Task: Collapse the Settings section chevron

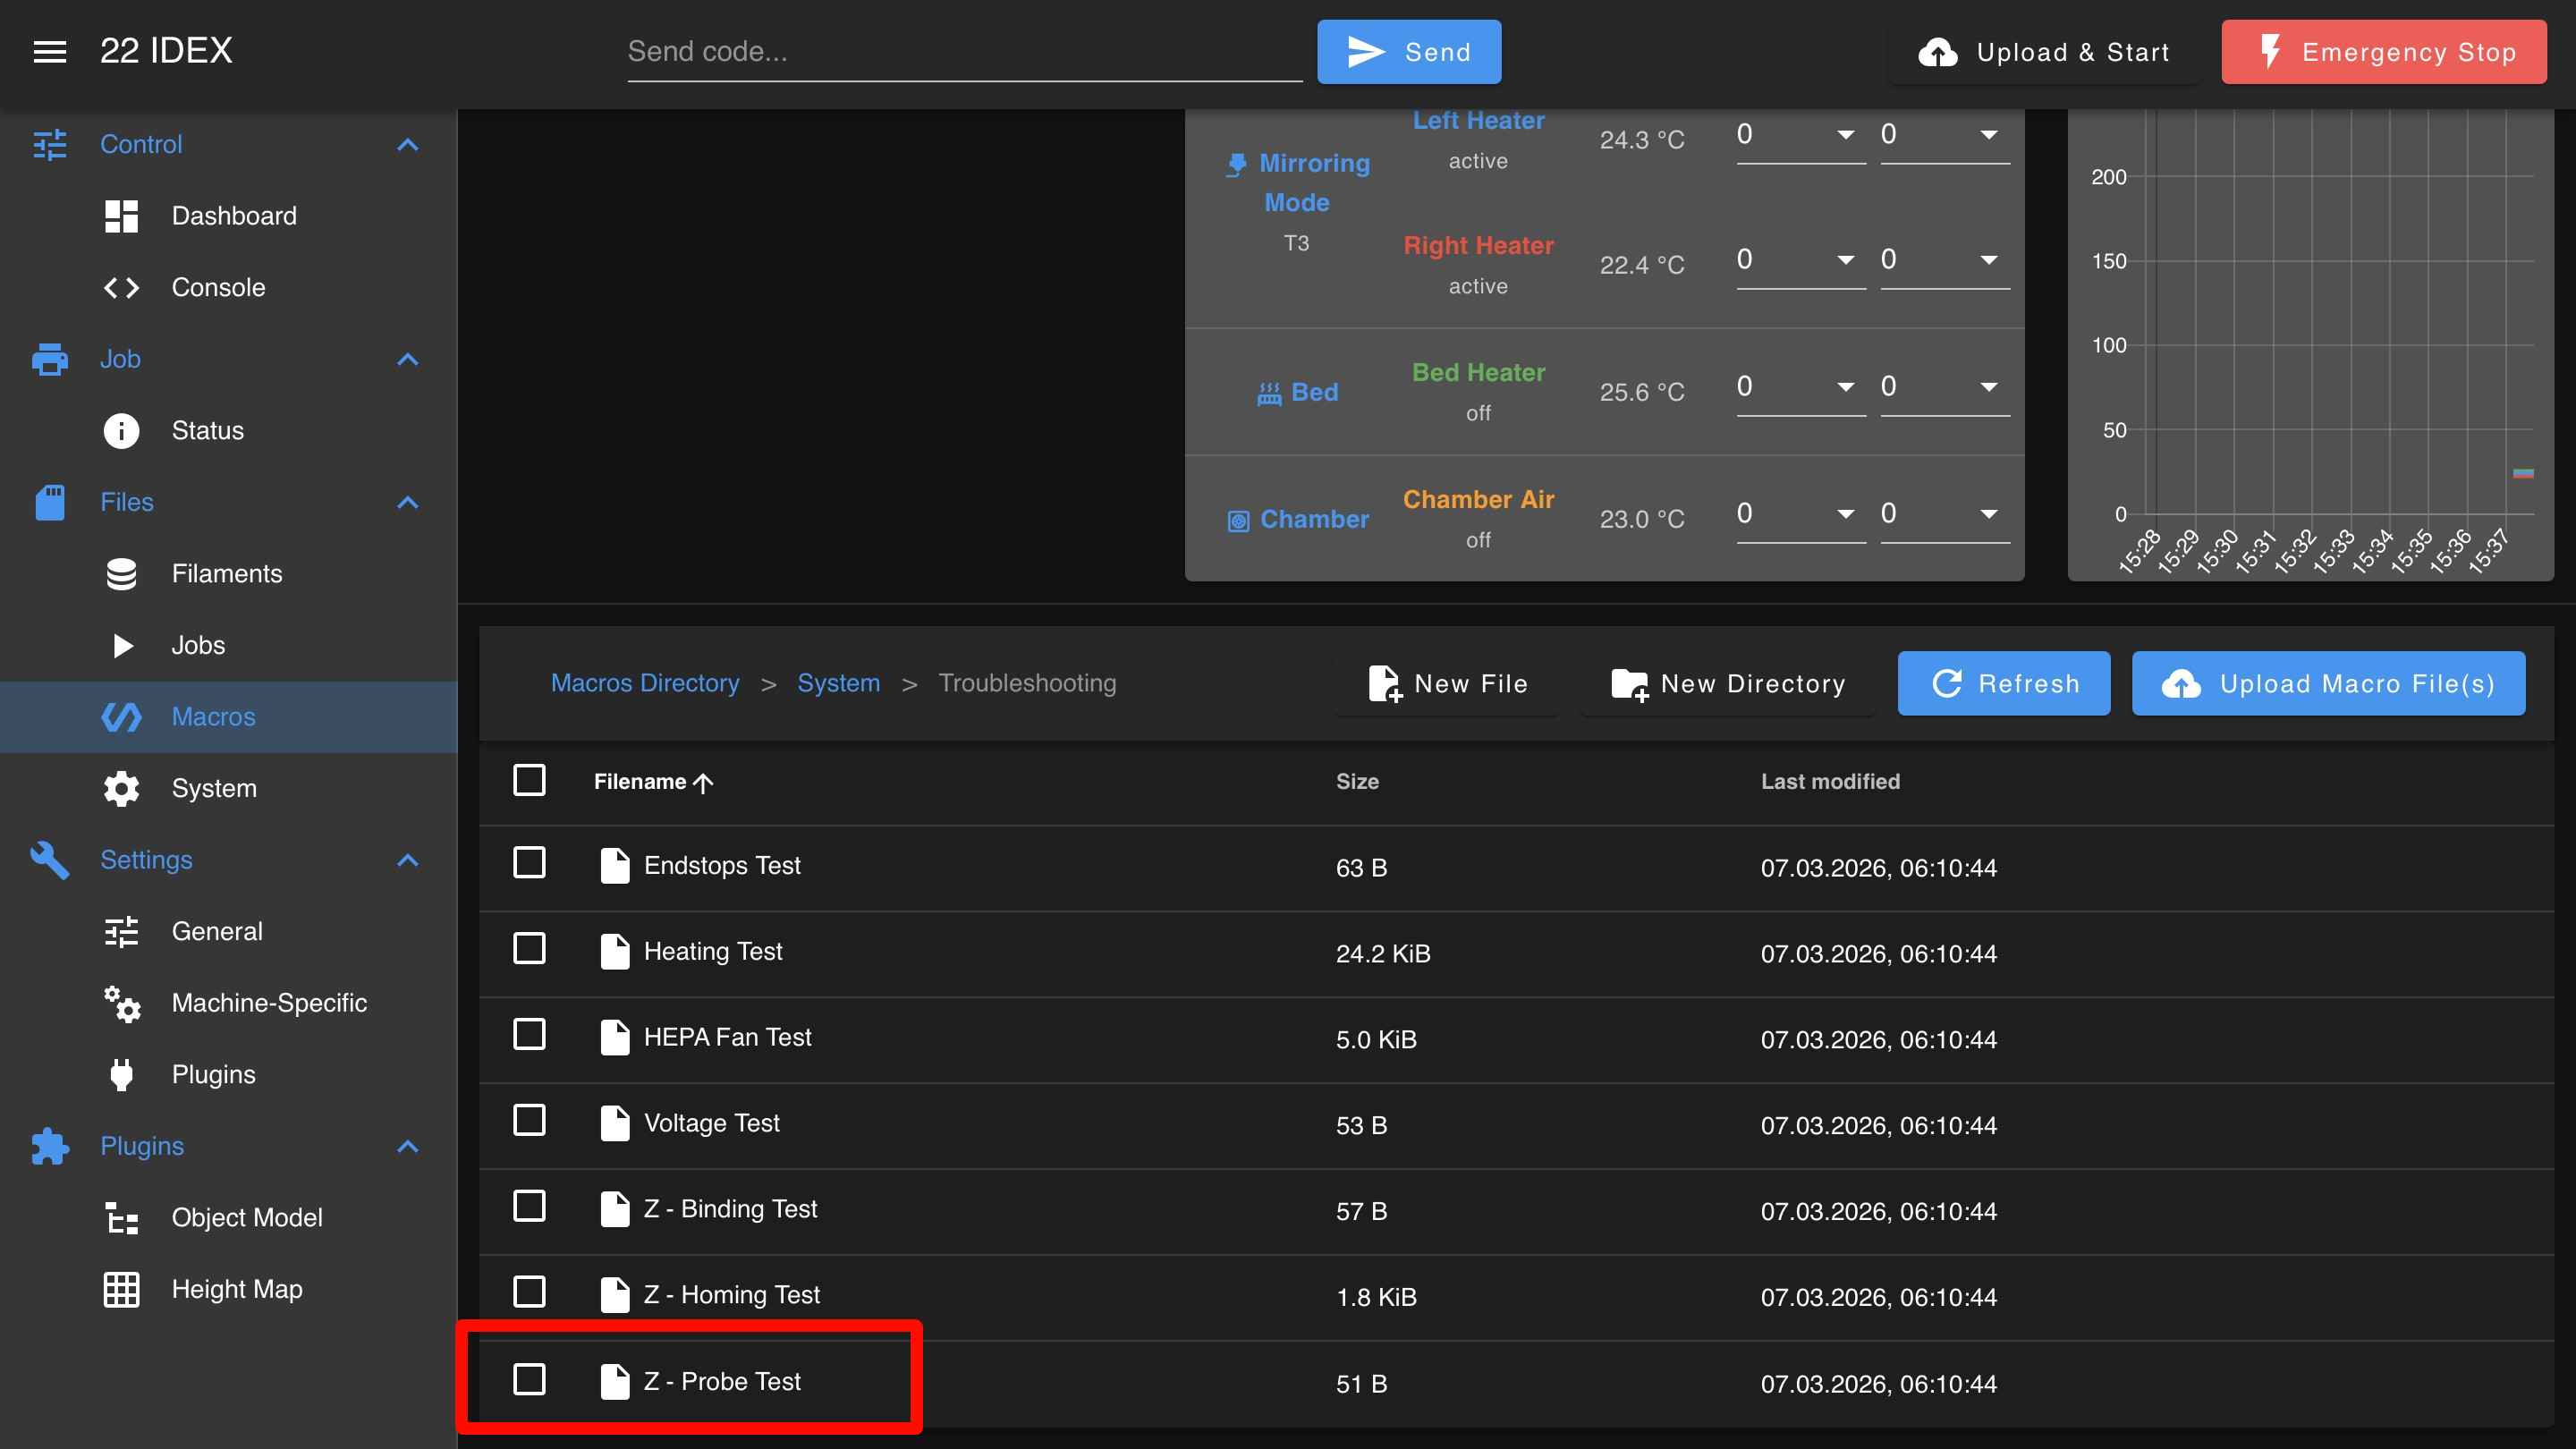Action: [407, 860]
